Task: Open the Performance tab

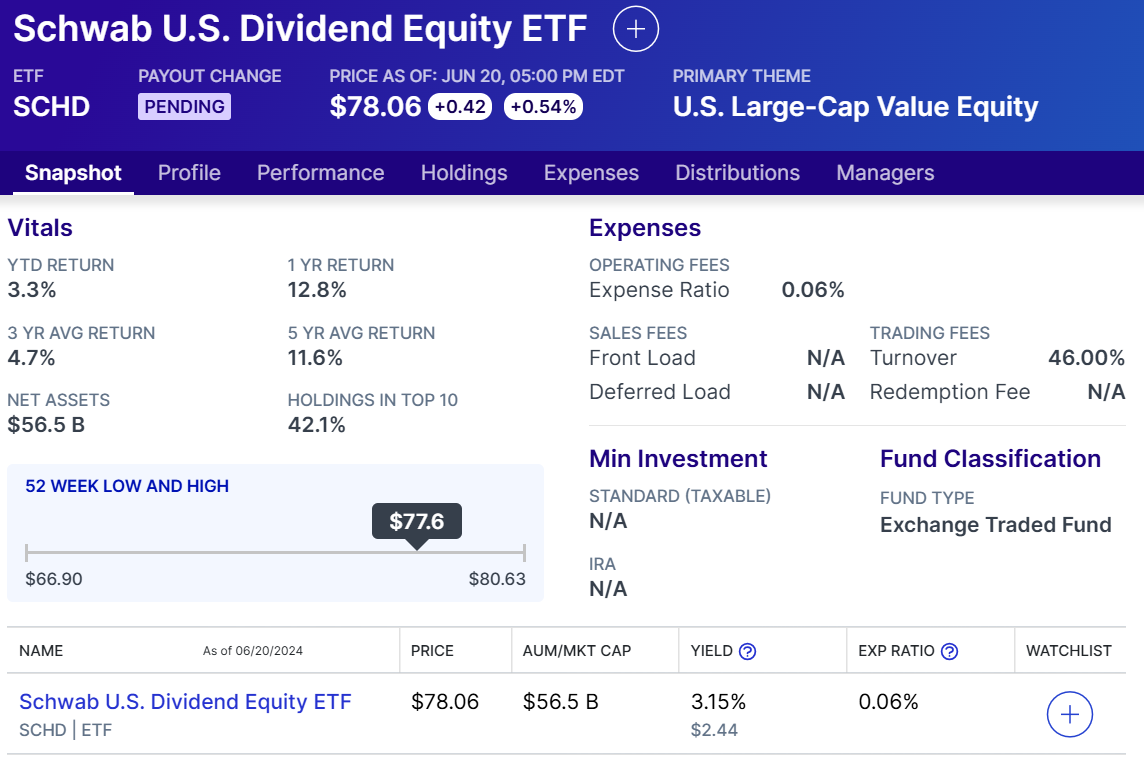Action: tap(320, 173)
